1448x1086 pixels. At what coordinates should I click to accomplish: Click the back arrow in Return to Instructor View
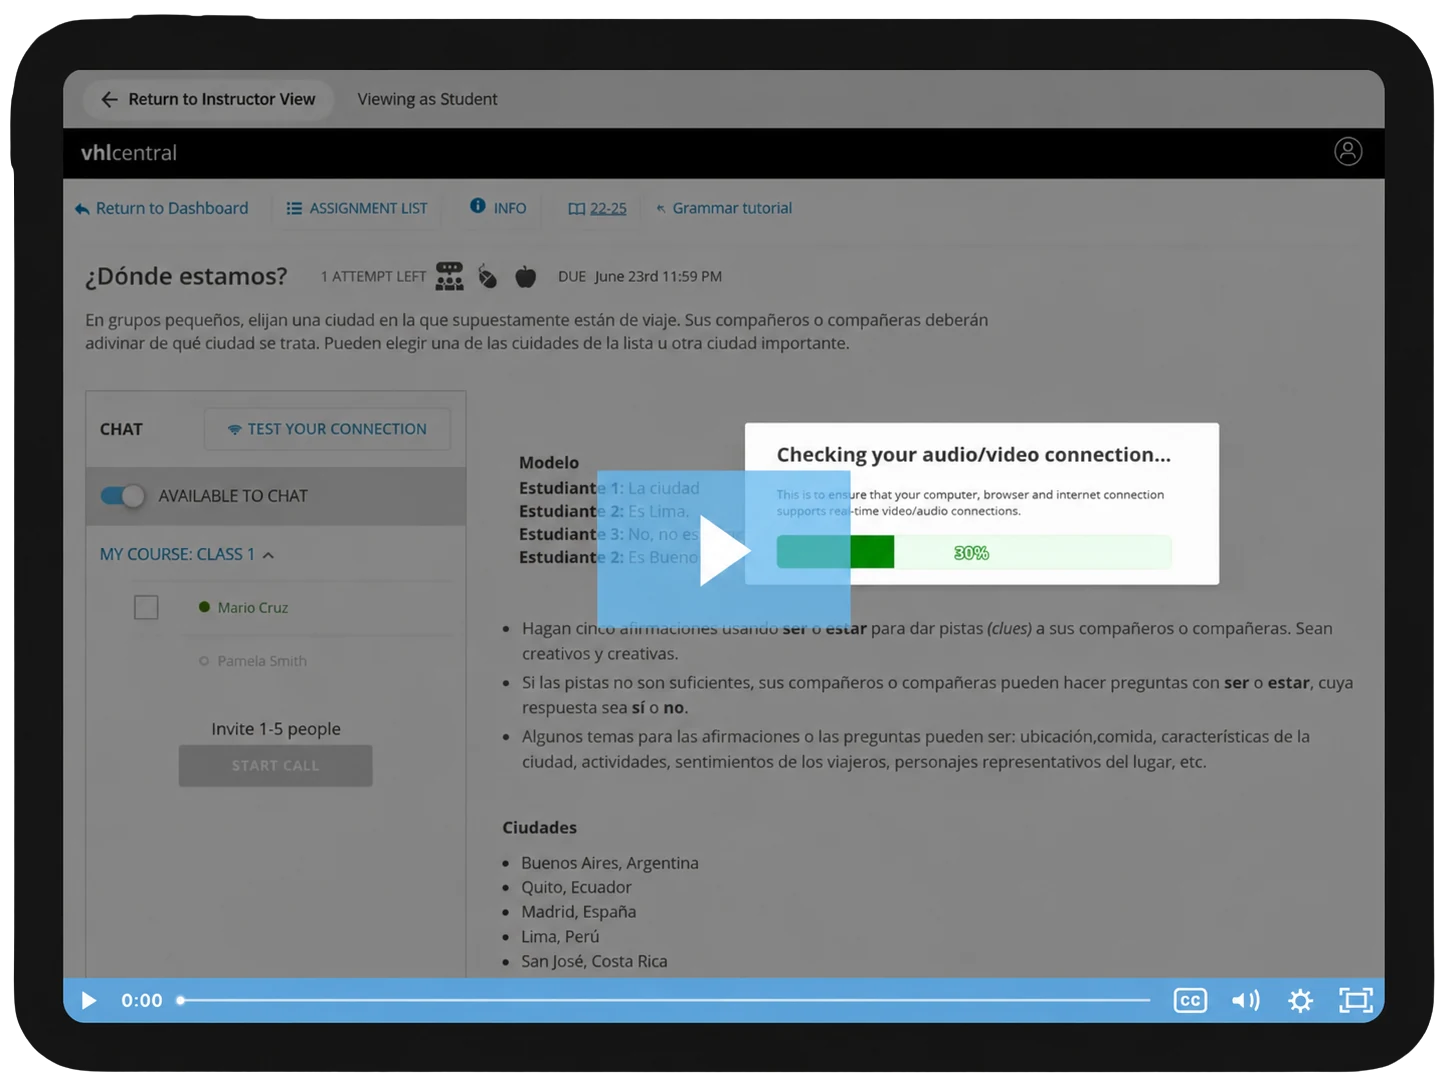tap(109, 99)
